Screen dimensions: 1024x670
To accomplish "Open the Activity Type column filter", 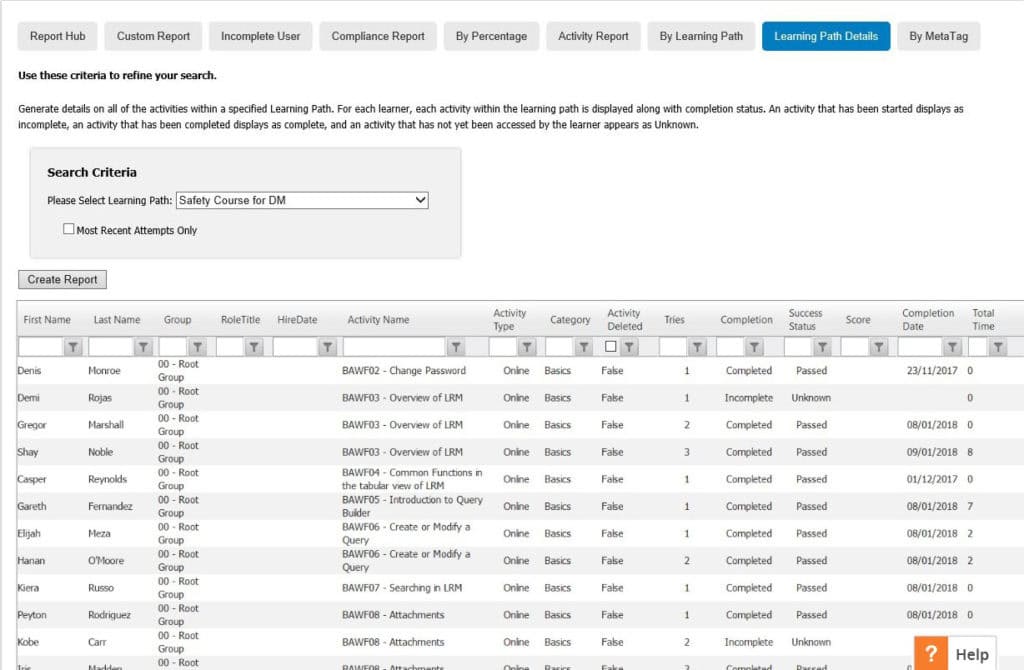I will 525,345.
